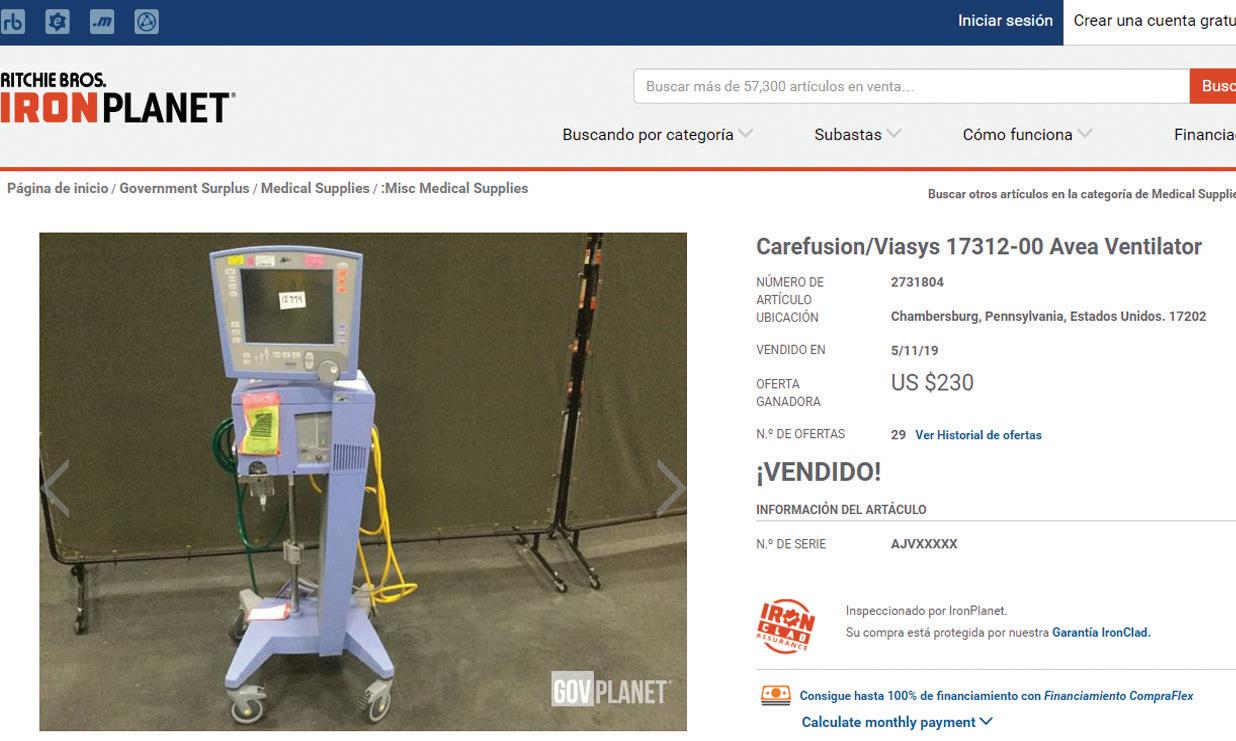This screenshot has width=1236, height=741.
Task: Click Crear una cuenta gratuita
Action: (1154, 21)
